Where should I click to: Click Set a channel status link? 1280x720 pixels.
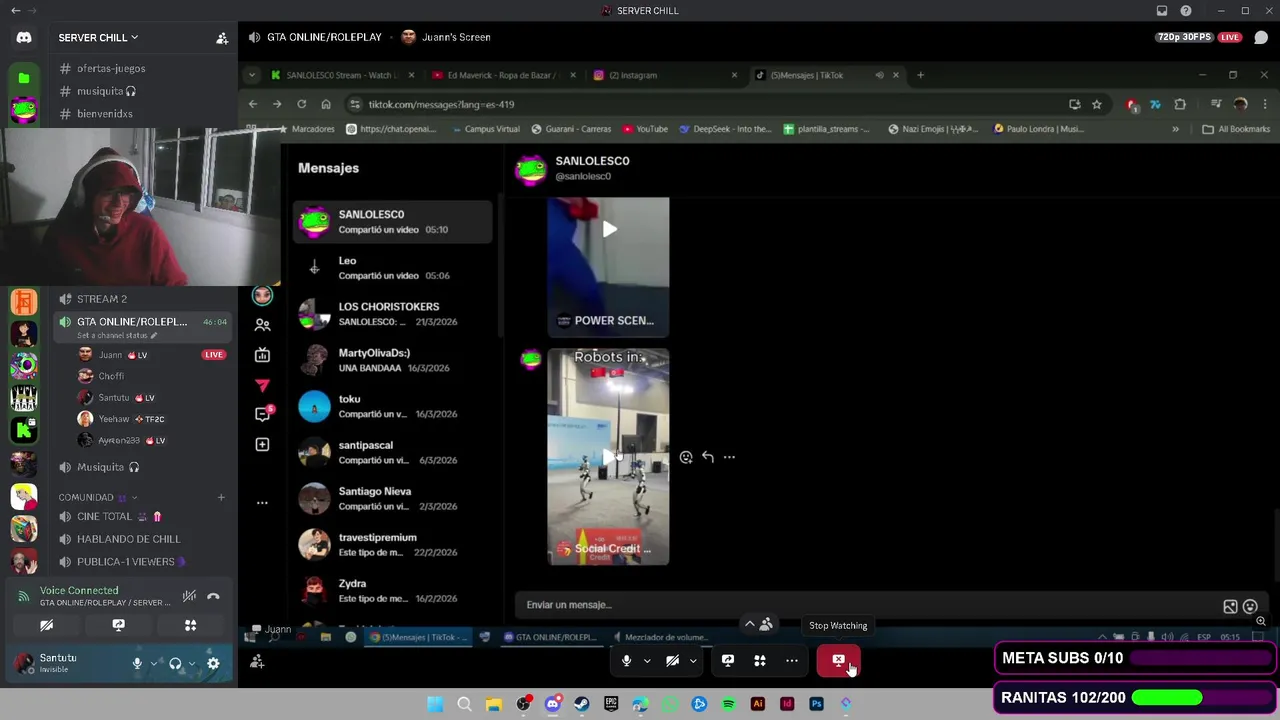pyautogui.click(x=117, y=336)
